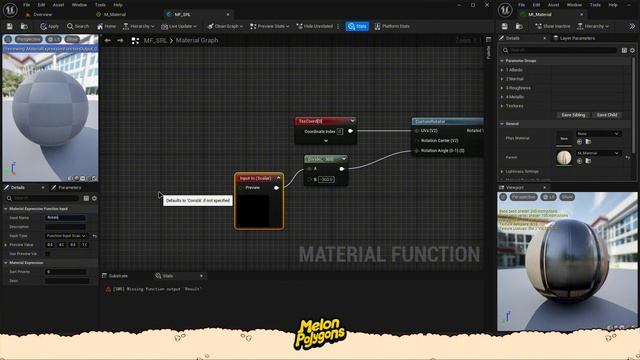The height and width of the screenshot is (360, 640).
Task: Open the File menu in MF_SRL window
Action: click(27, 5)
